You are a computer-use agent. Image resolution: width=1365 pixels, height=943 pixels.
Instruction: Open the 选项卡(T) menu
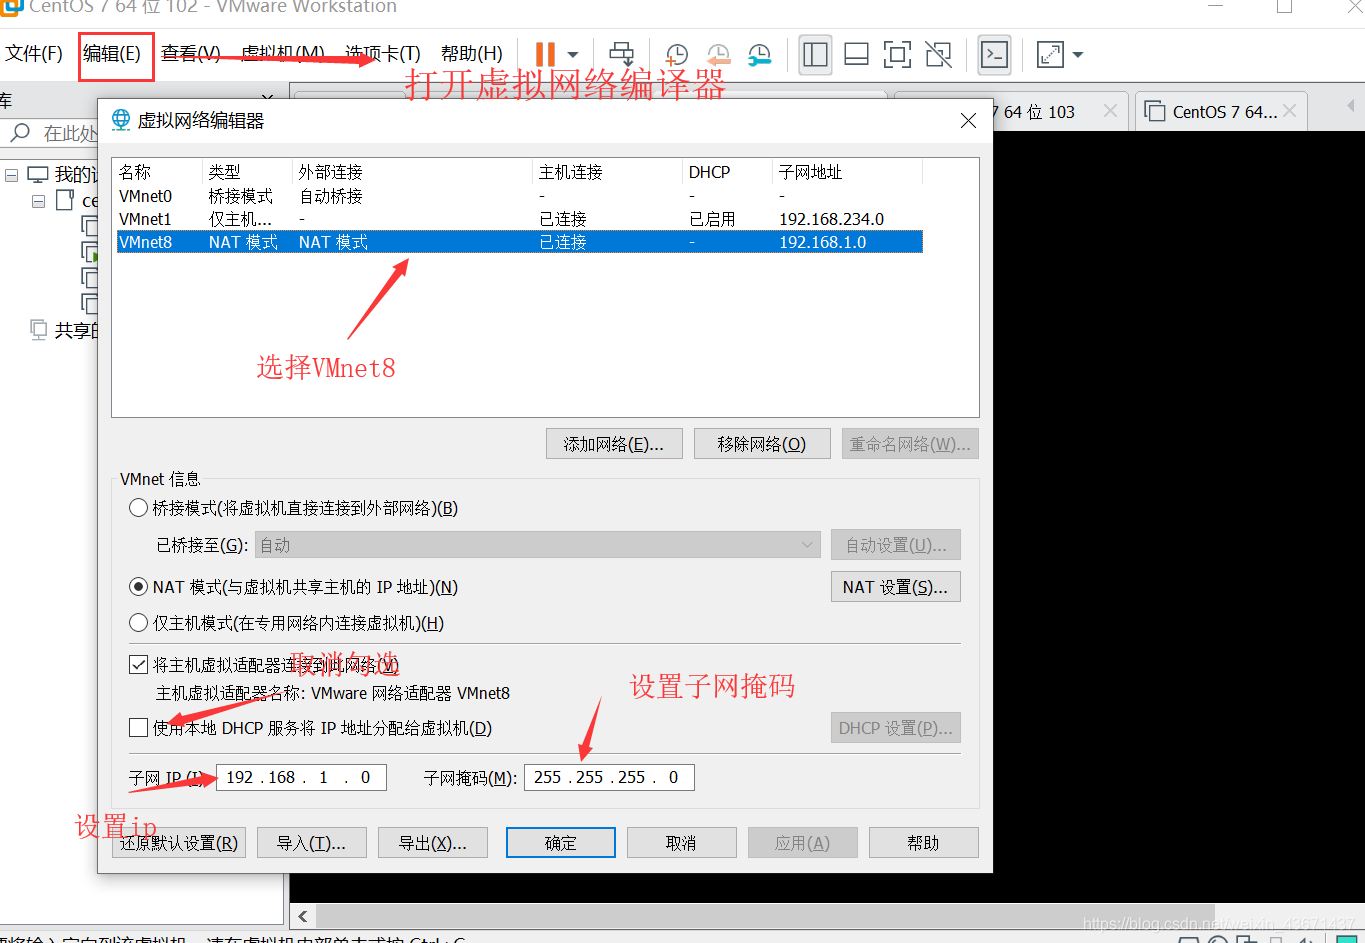(x=383, y=53)
